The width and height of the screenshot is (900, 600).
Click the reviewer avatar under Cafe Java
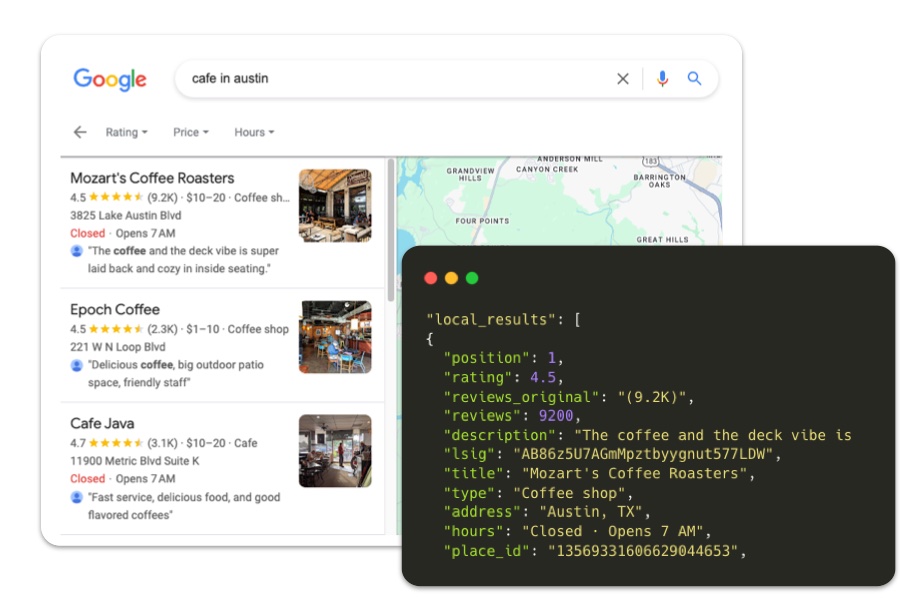click(75, 497)
